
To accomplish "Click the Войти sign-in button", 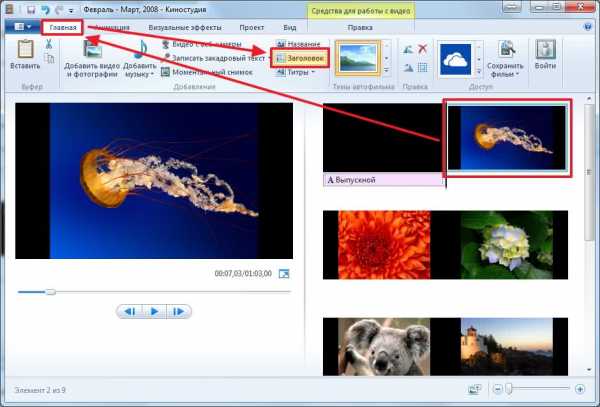I will pos(545,55).
